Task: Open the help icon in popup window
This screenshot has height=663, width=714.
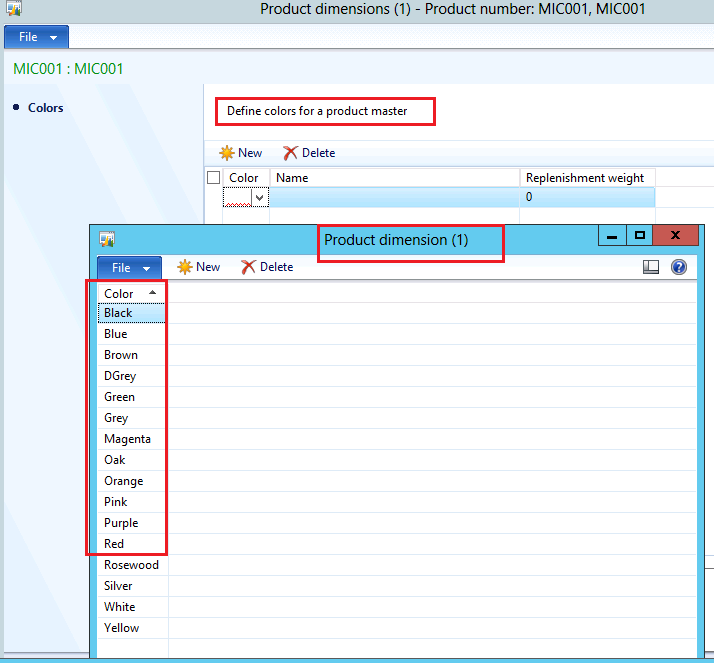Action: pos(678,267)
